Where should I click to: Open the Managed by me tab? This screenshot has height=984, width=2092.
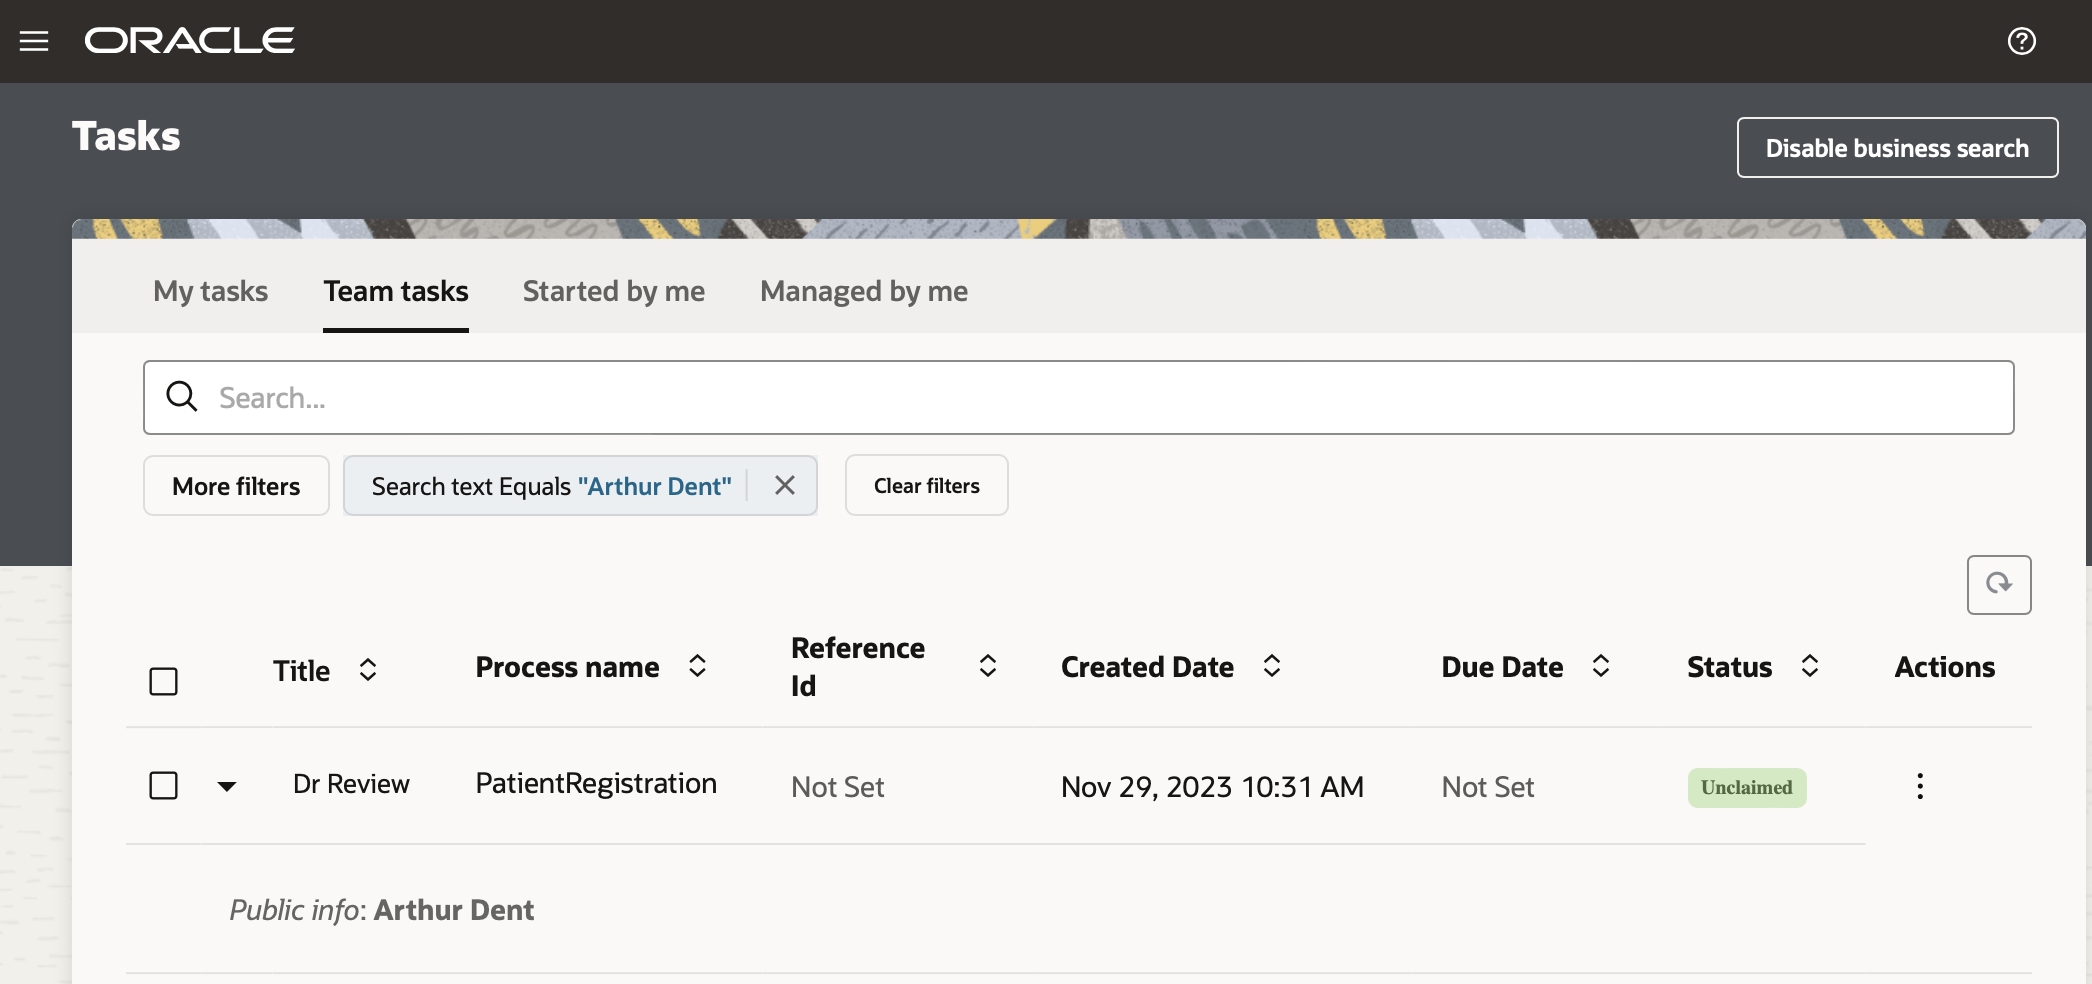(863, 291)
